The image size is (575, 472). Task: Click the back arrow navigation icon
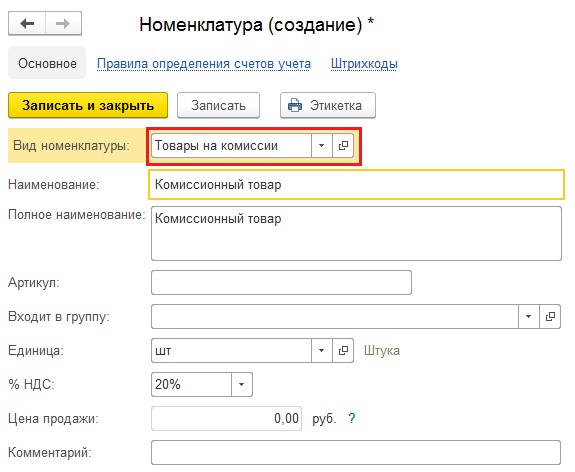point(27,24)
